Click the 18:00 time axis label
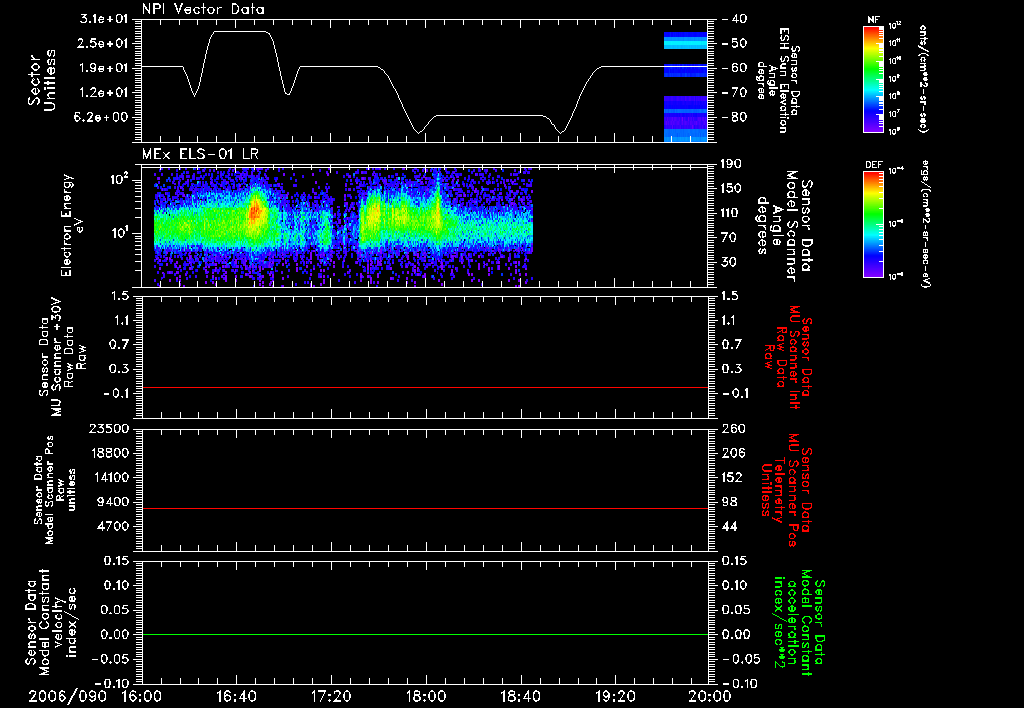Viewport: 1024px width, 708px height. [x=426, y=696]
